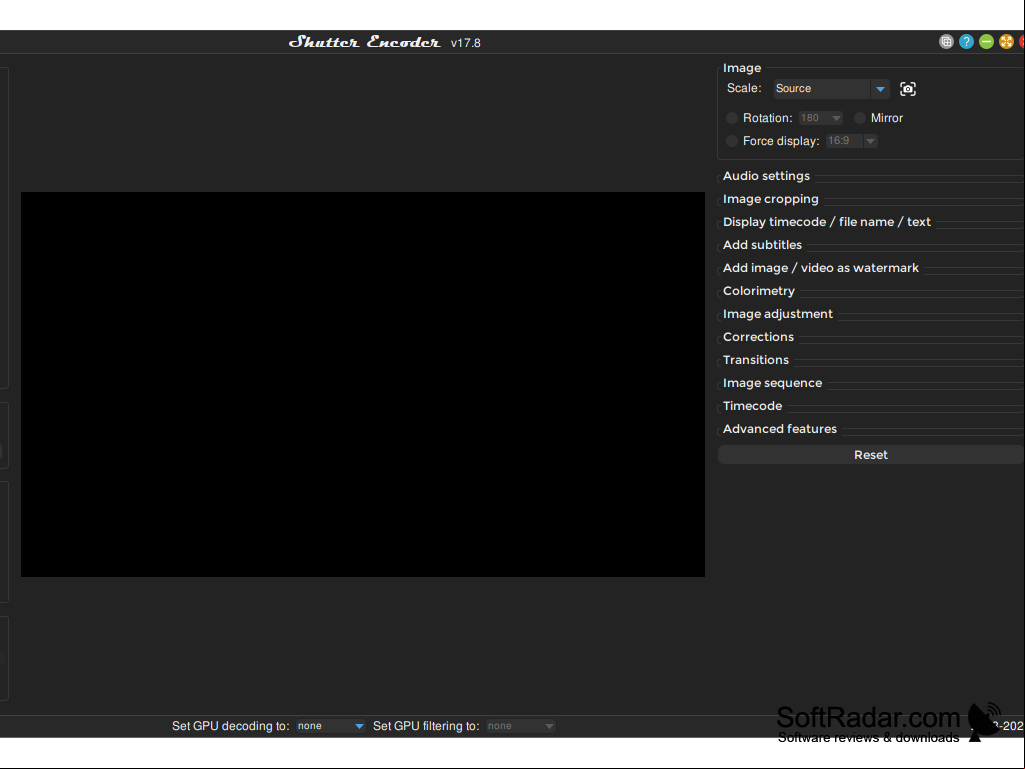Click the Scale: label
The width and height of the screenshot is (1025, 769).
(744, 88)
